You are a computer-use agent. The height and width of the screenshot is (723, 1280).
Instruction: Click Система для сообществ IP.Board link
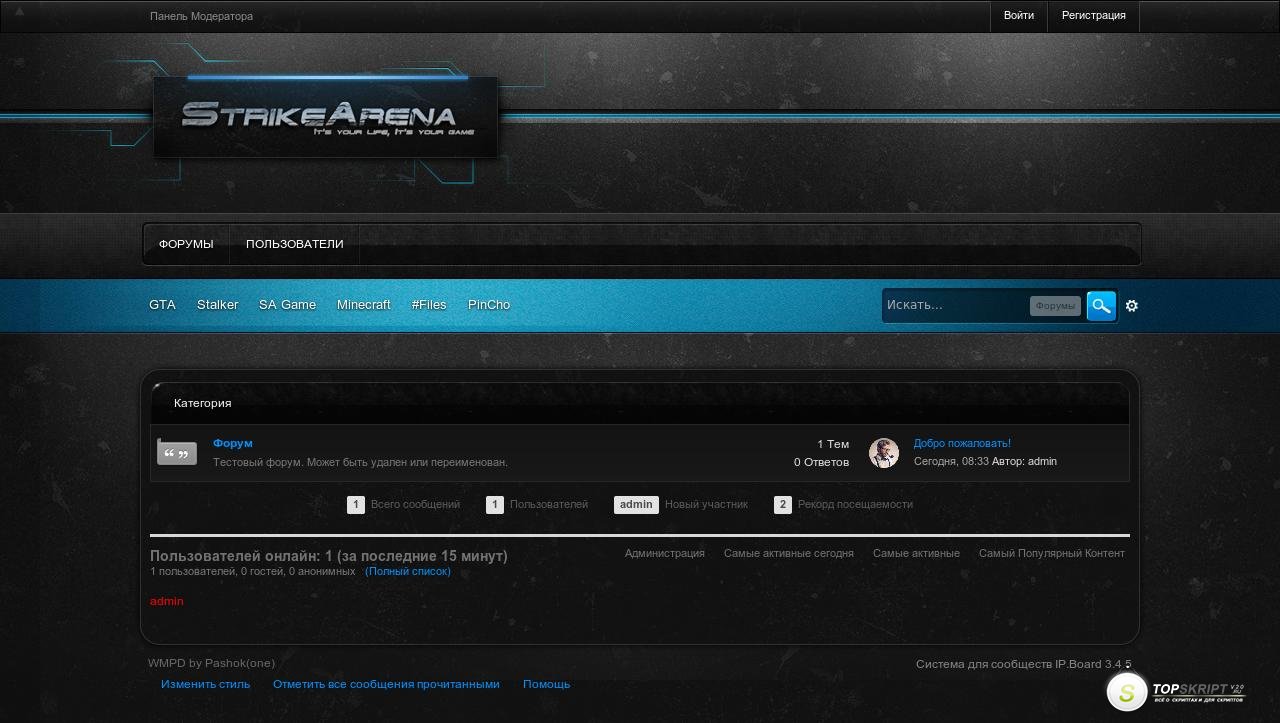tap(1024, 665)
